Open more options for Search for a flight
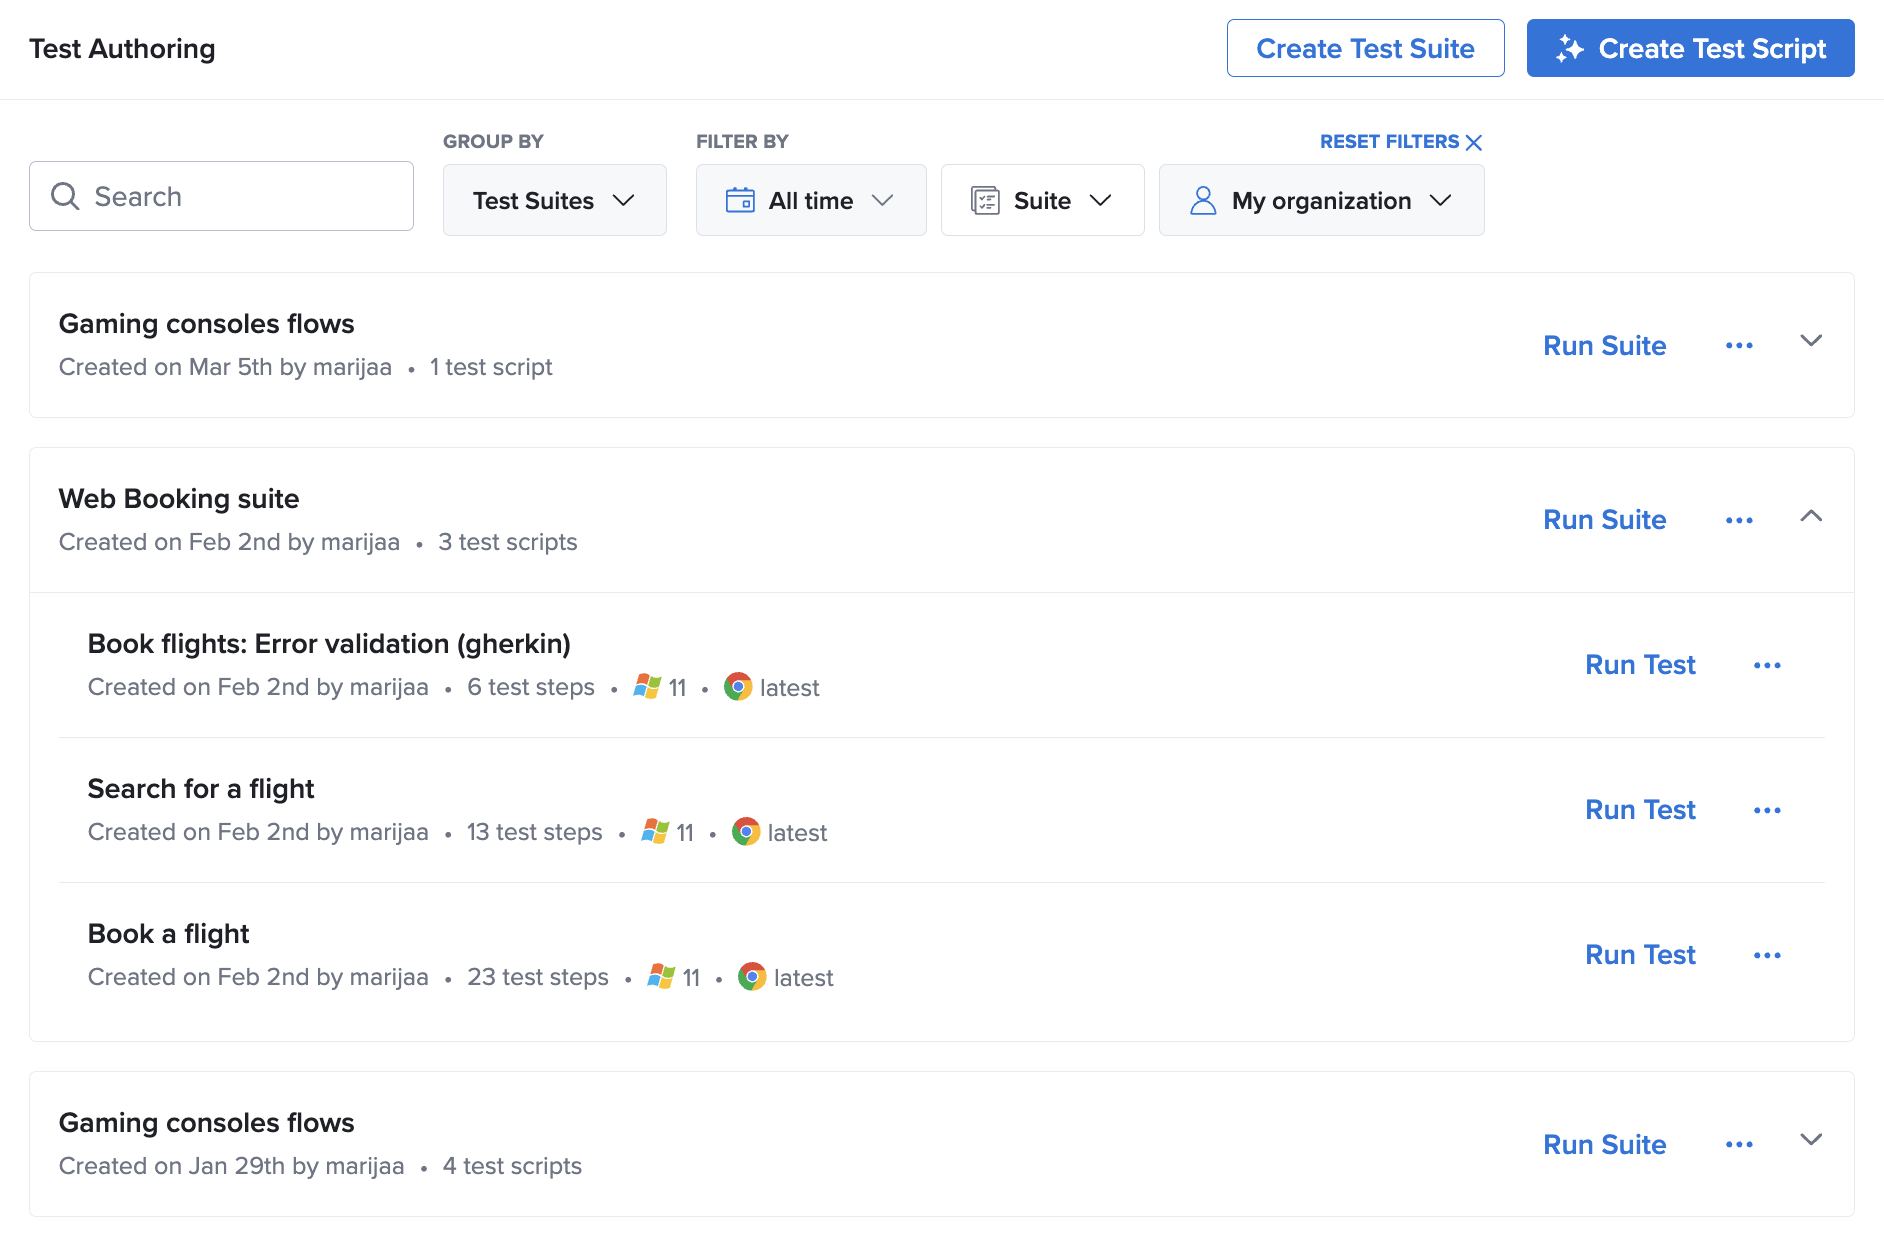Viewport: 1884px width, 1246px height. coord(1767,810)
